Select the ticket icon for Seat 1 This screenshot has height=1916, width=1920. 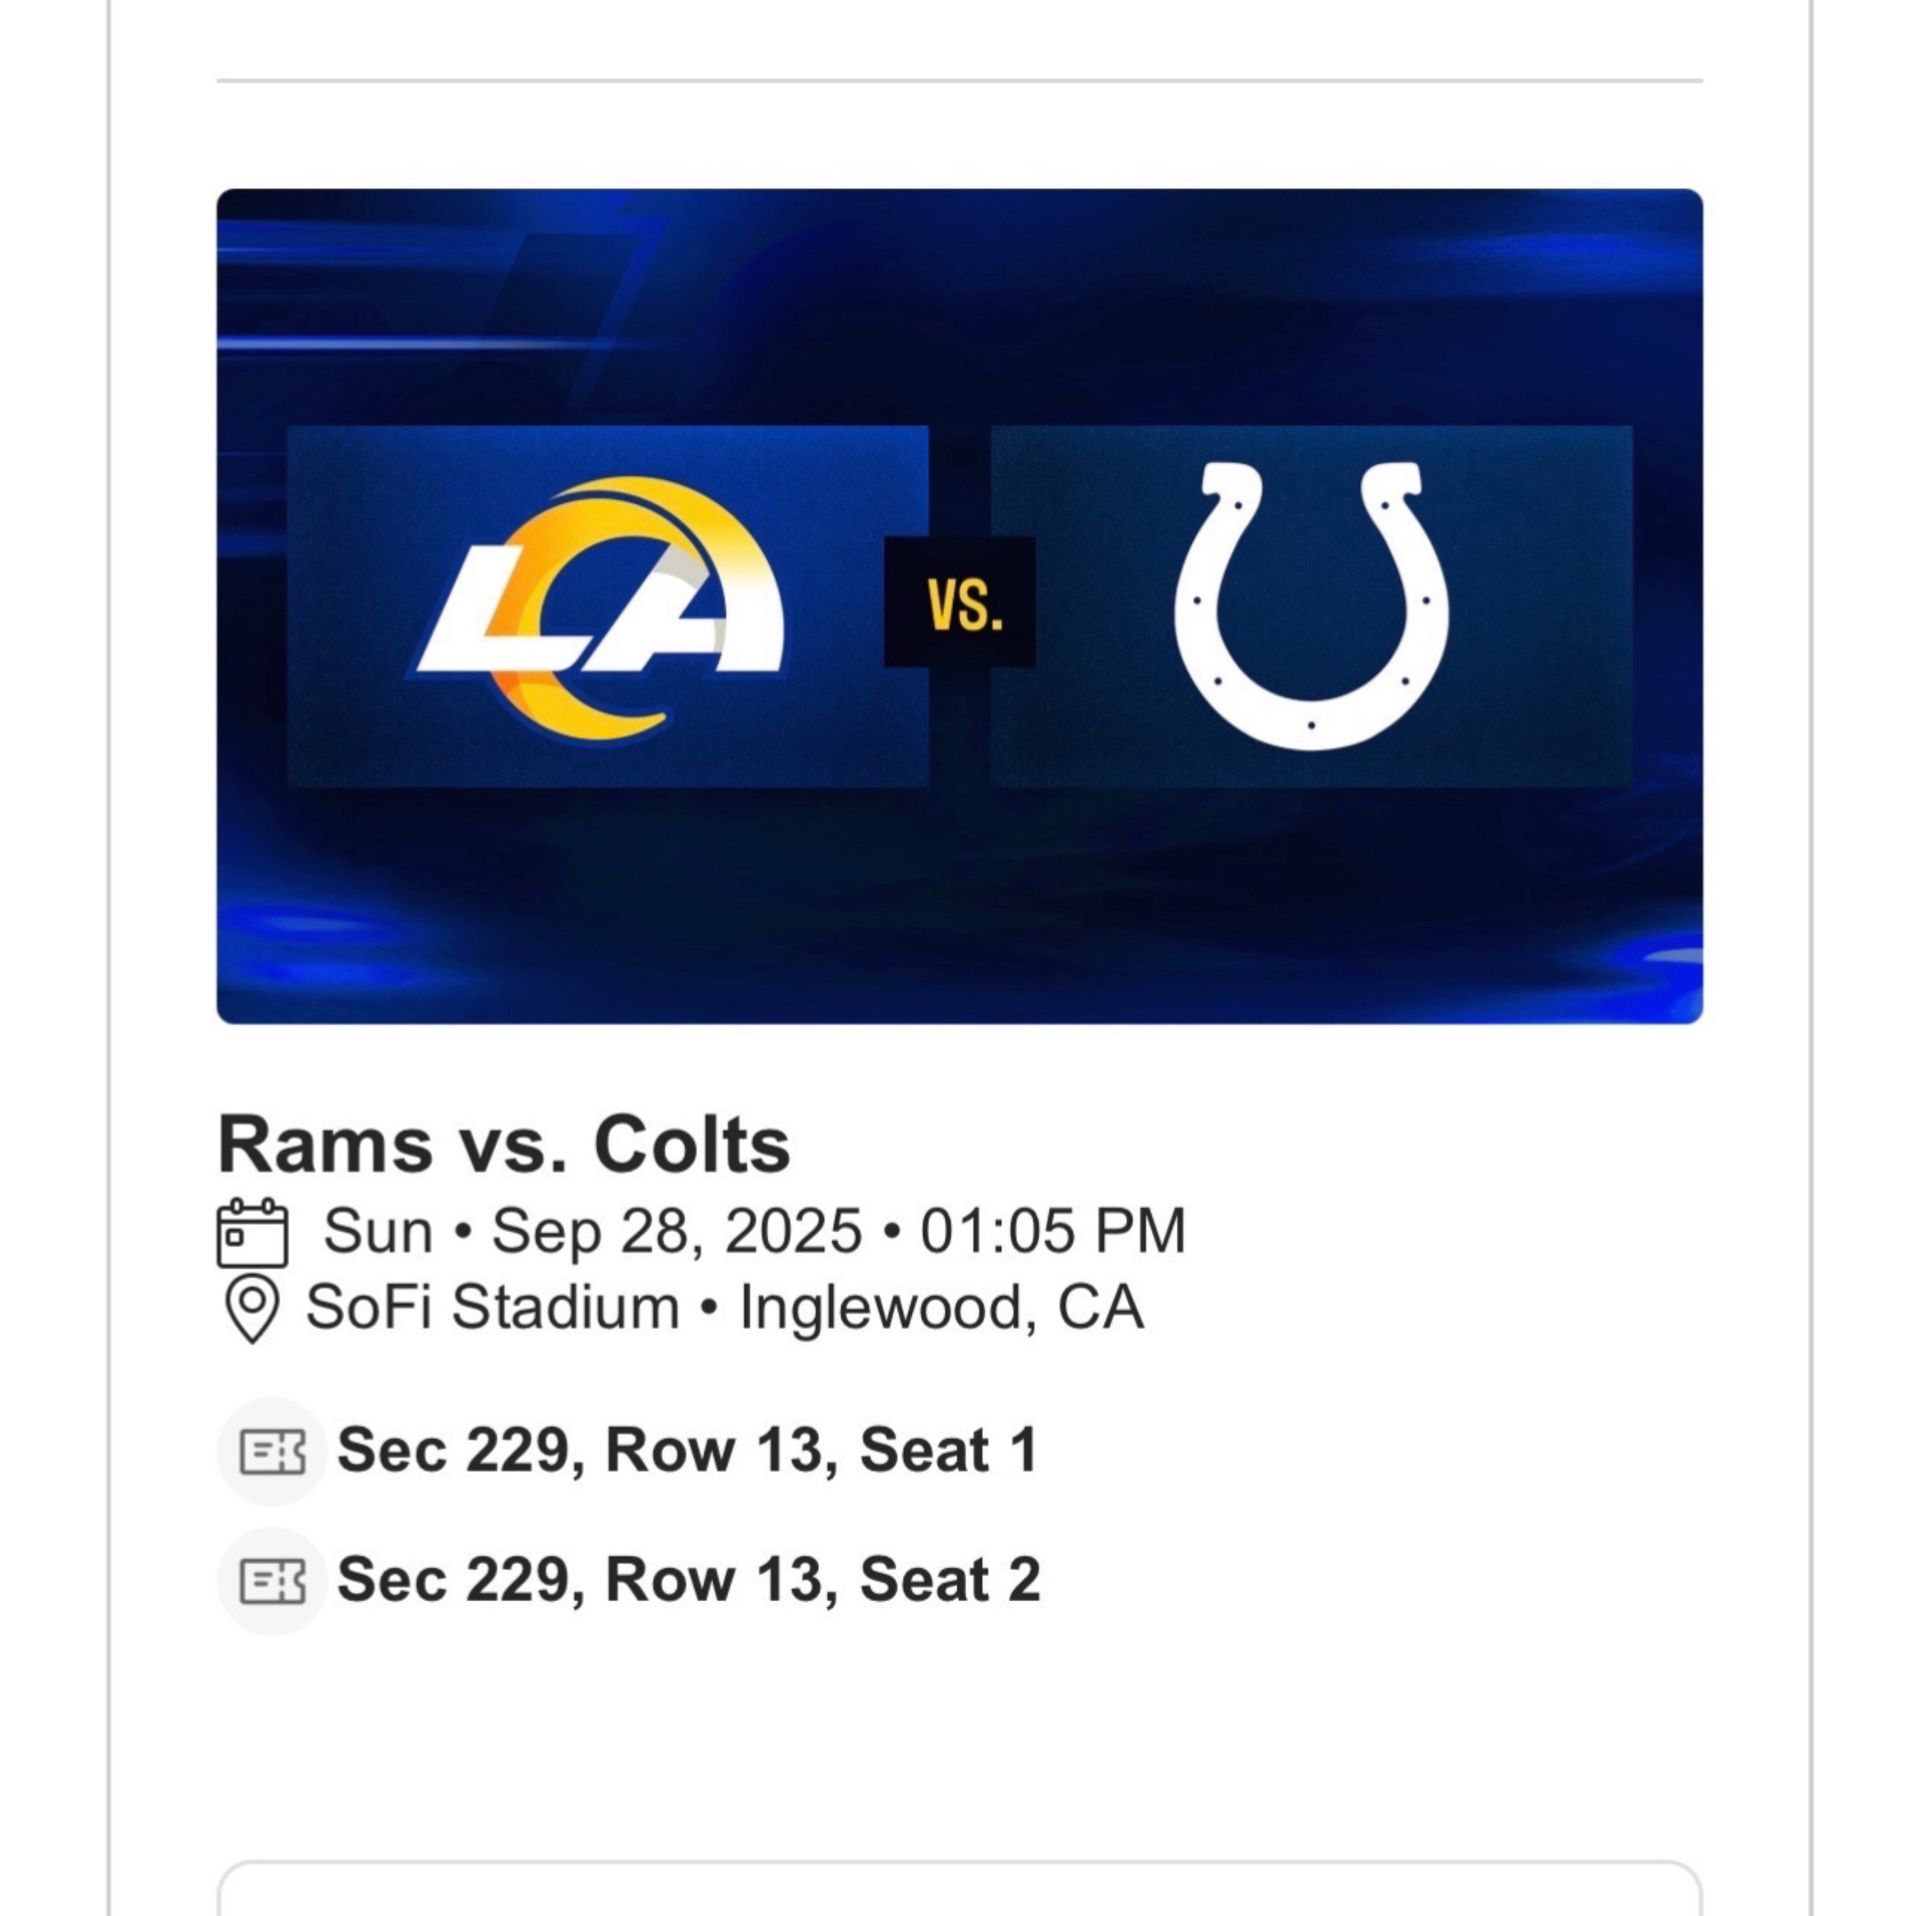272,1452
